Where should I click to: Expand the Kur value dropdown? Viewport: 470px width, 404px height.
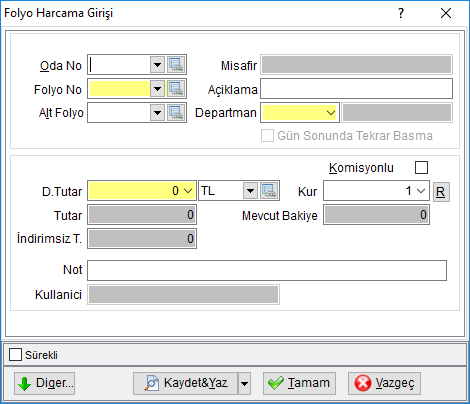[x=421, y=191]
